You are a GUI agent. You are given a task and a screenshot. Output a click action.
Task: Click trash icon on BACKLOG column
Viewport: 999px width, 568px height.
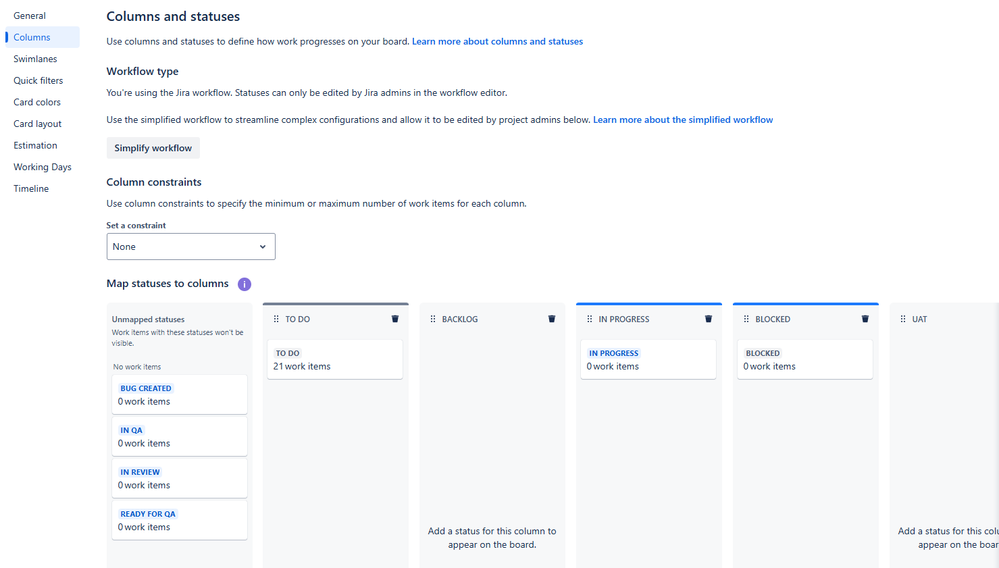551,319
